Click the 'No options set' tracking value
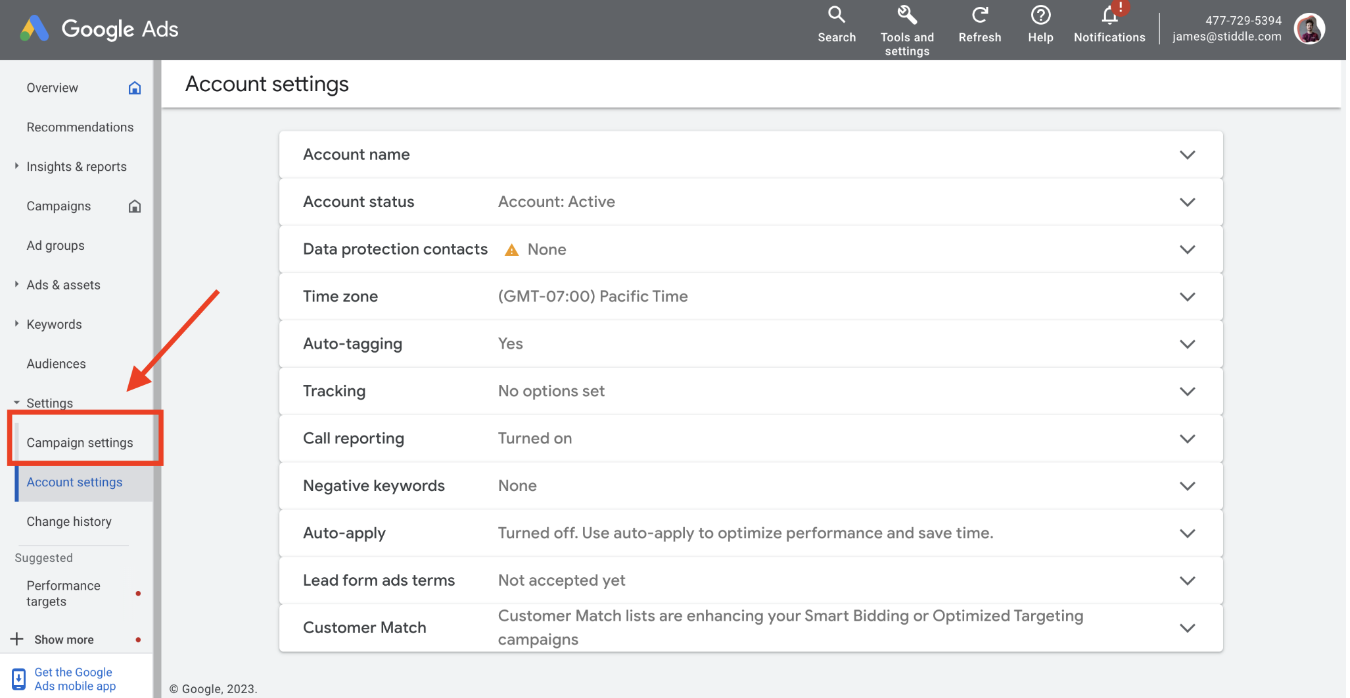This screenshot has height=698, width=1350. tap(552, 391)
